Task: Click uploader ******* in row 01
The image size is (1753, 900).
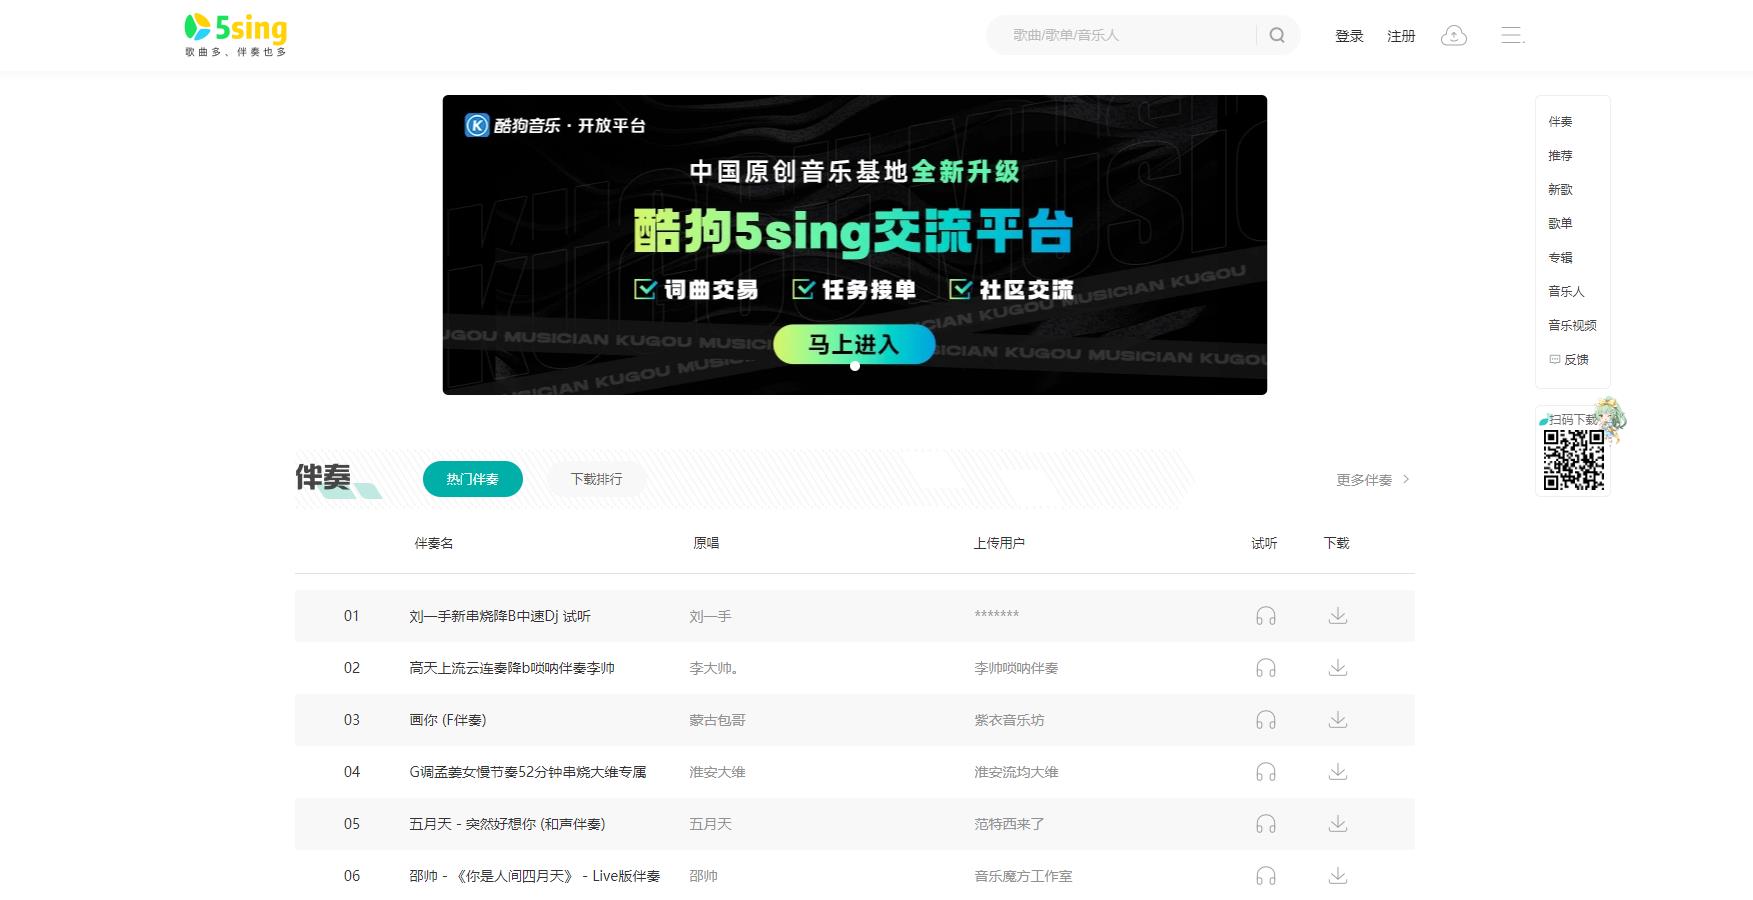Action: click(997, 615)
